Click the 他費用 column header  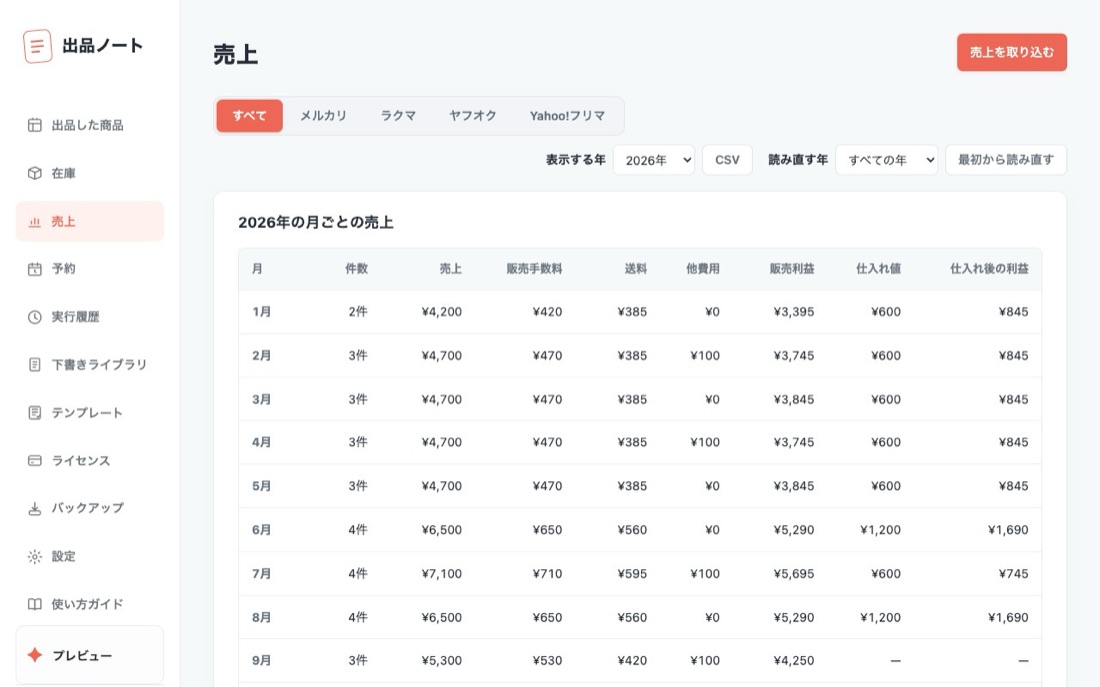pyautogui.click(x=703, y=269)
